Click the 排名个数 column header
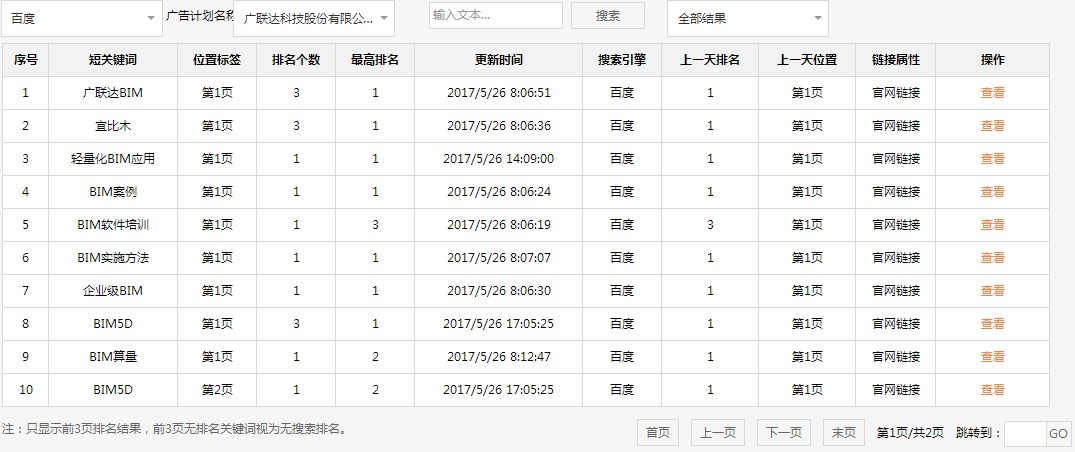 coord(296,60)
